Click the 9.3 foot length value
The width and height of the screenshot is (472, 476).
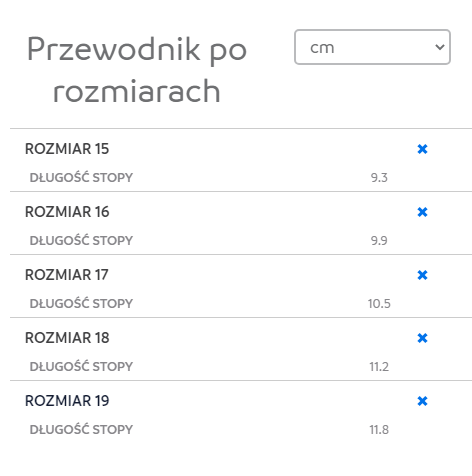[x=379, y=178]
